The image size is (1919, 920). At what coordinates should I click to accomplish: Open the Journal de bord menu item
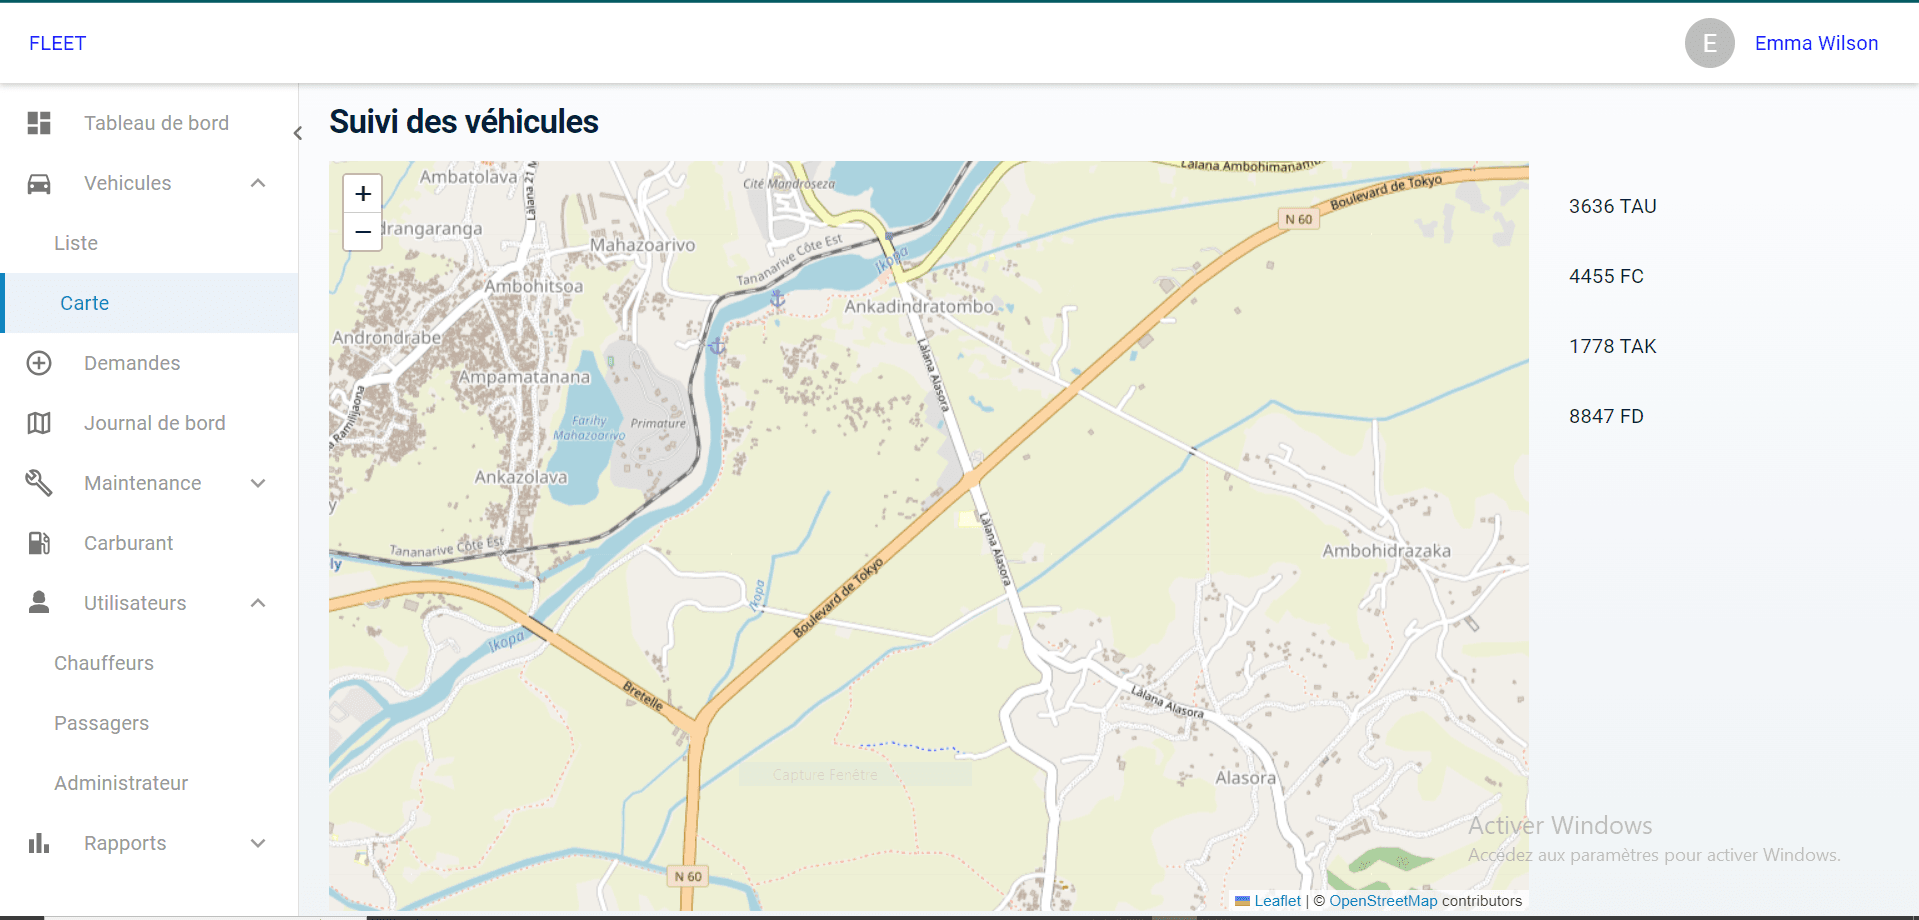pos(149,423)
